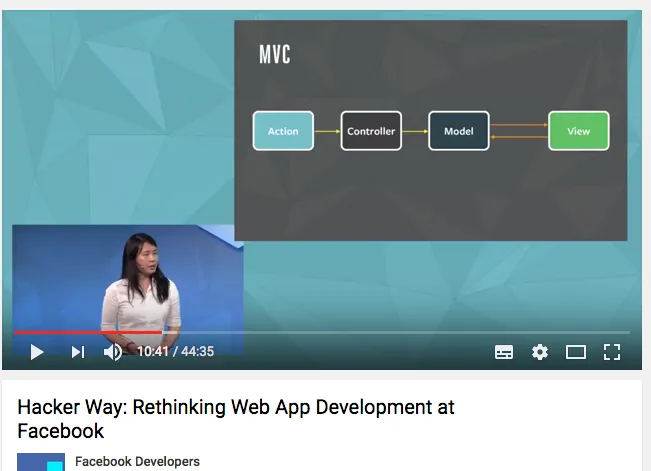Click the 10:41 / 44:35 time display
651x471 pixels.
click(x=176, y=351)
